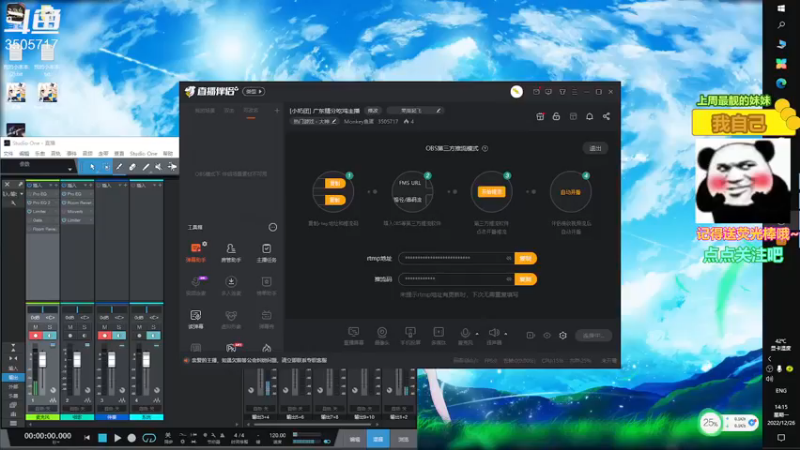Open the gift box icon with red dot
Image resolution: width=800 pixels, height=450 pixels.
pos(540,116)
